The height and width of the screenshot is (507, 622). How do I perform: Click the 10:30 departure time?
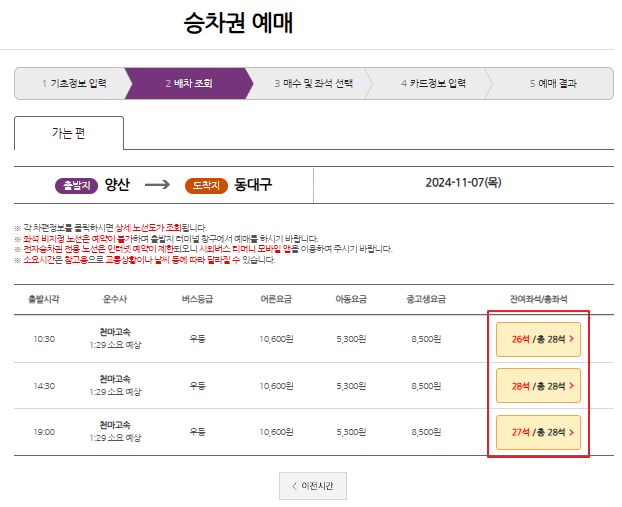point(44,339)
